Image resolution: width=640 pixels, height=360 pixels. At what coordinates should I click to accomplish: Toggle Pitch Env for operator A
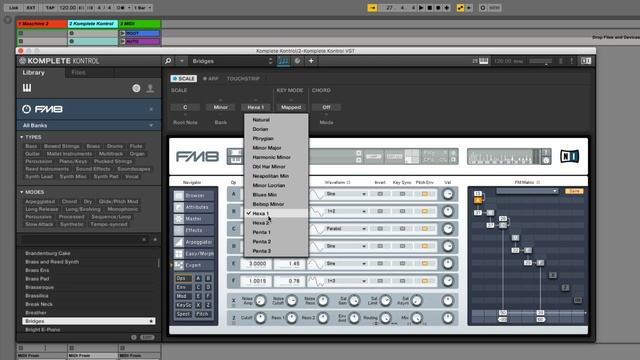424,194
